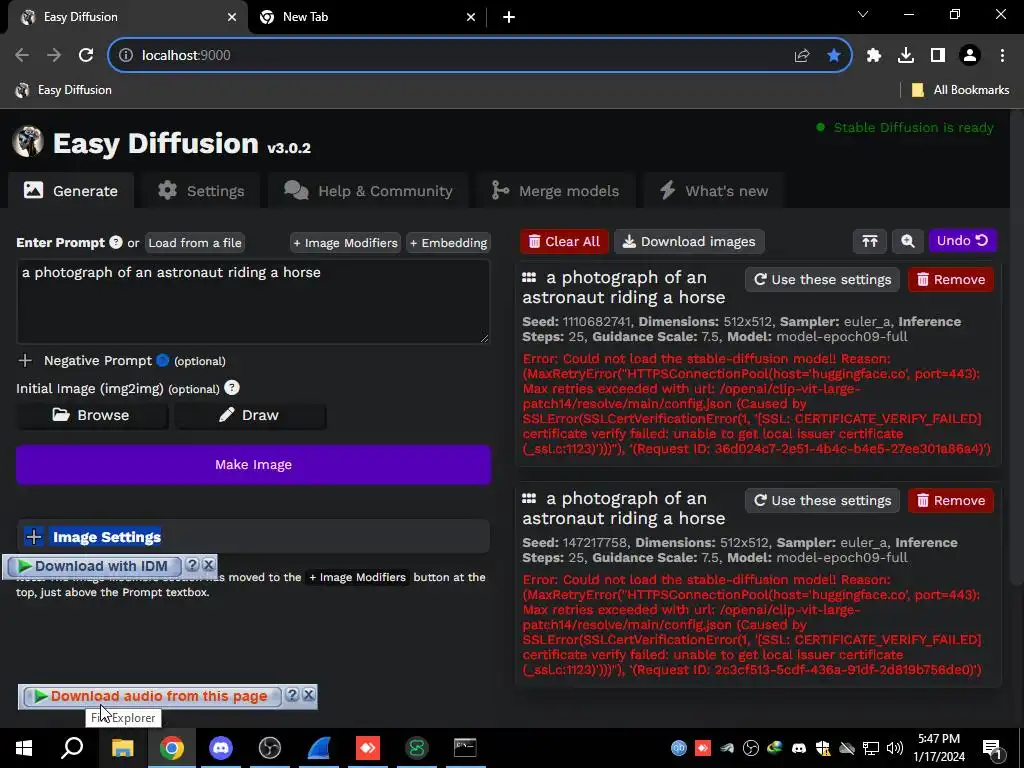Click the browser forward arrow
This screenshot has height=768, width=1024.
(x=54, y=56)
